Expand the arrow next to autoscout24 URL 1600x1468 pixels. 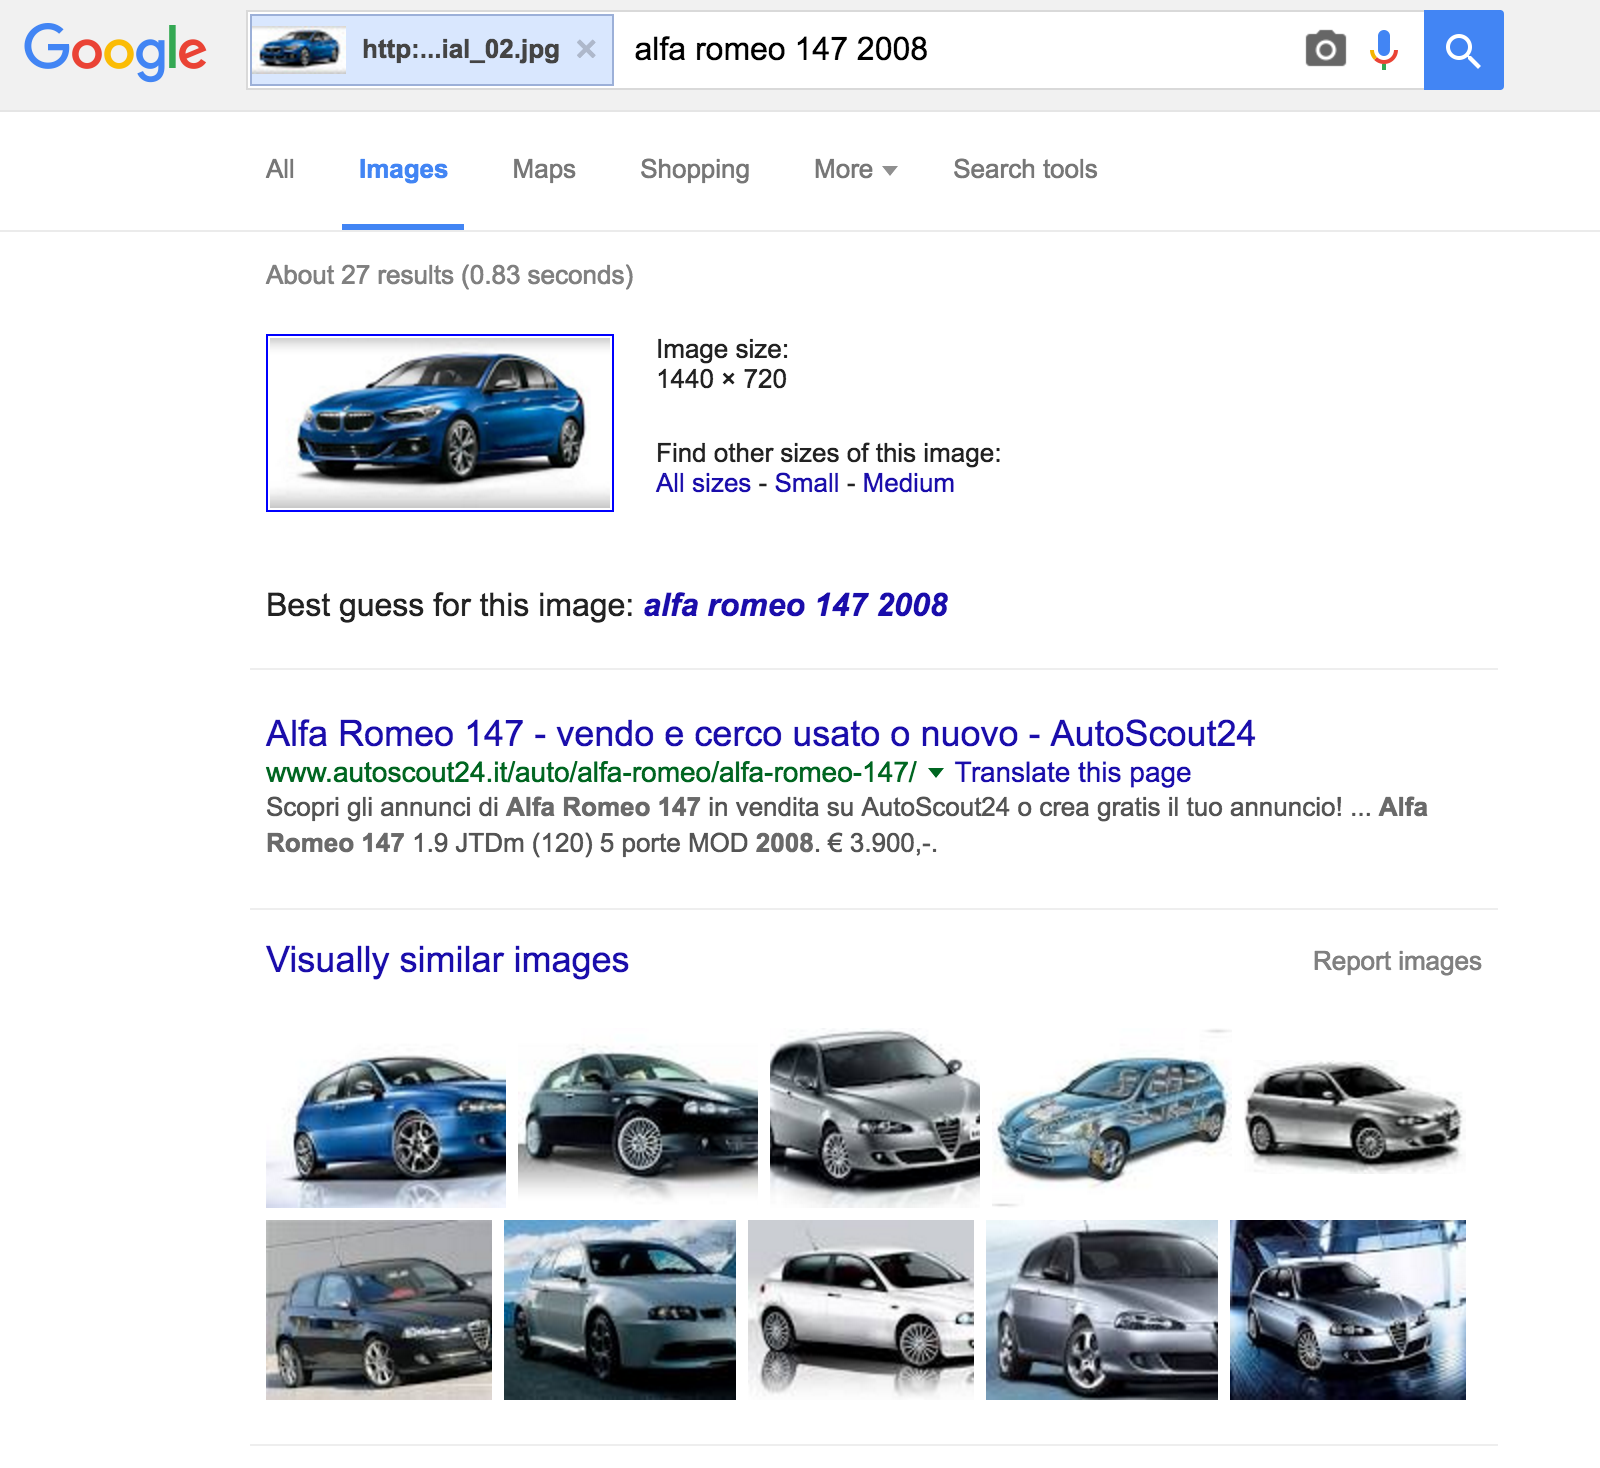pos(936,772)
